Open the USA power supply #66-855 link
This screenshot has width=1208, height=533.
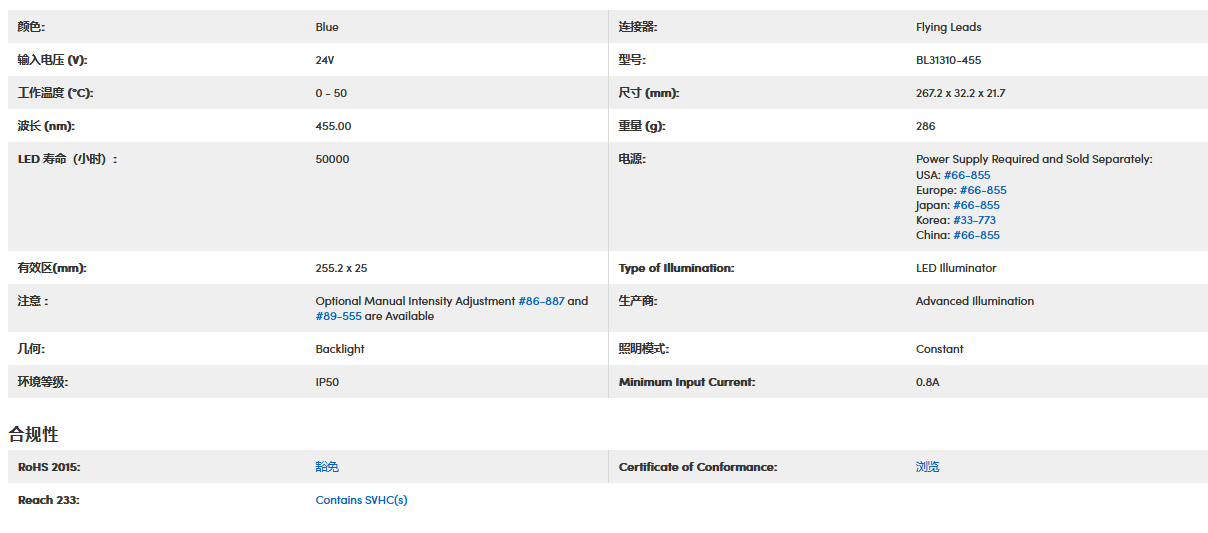click(x=966, y=175)
